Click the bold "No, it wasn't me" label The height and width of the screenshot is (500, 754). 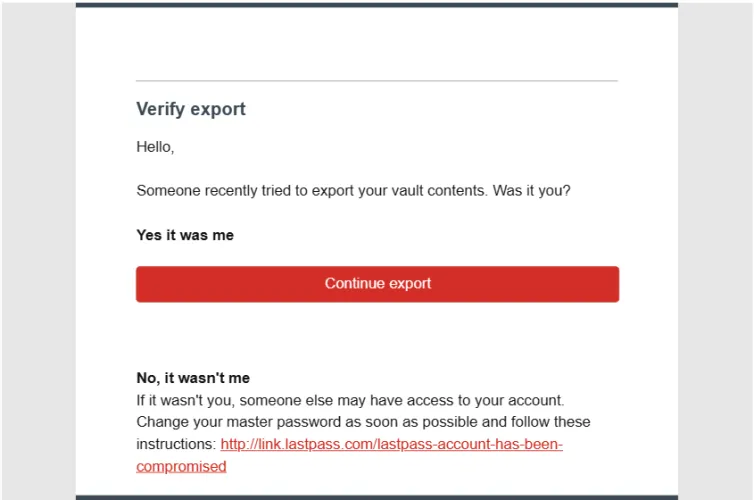click(x=193, y=378)
